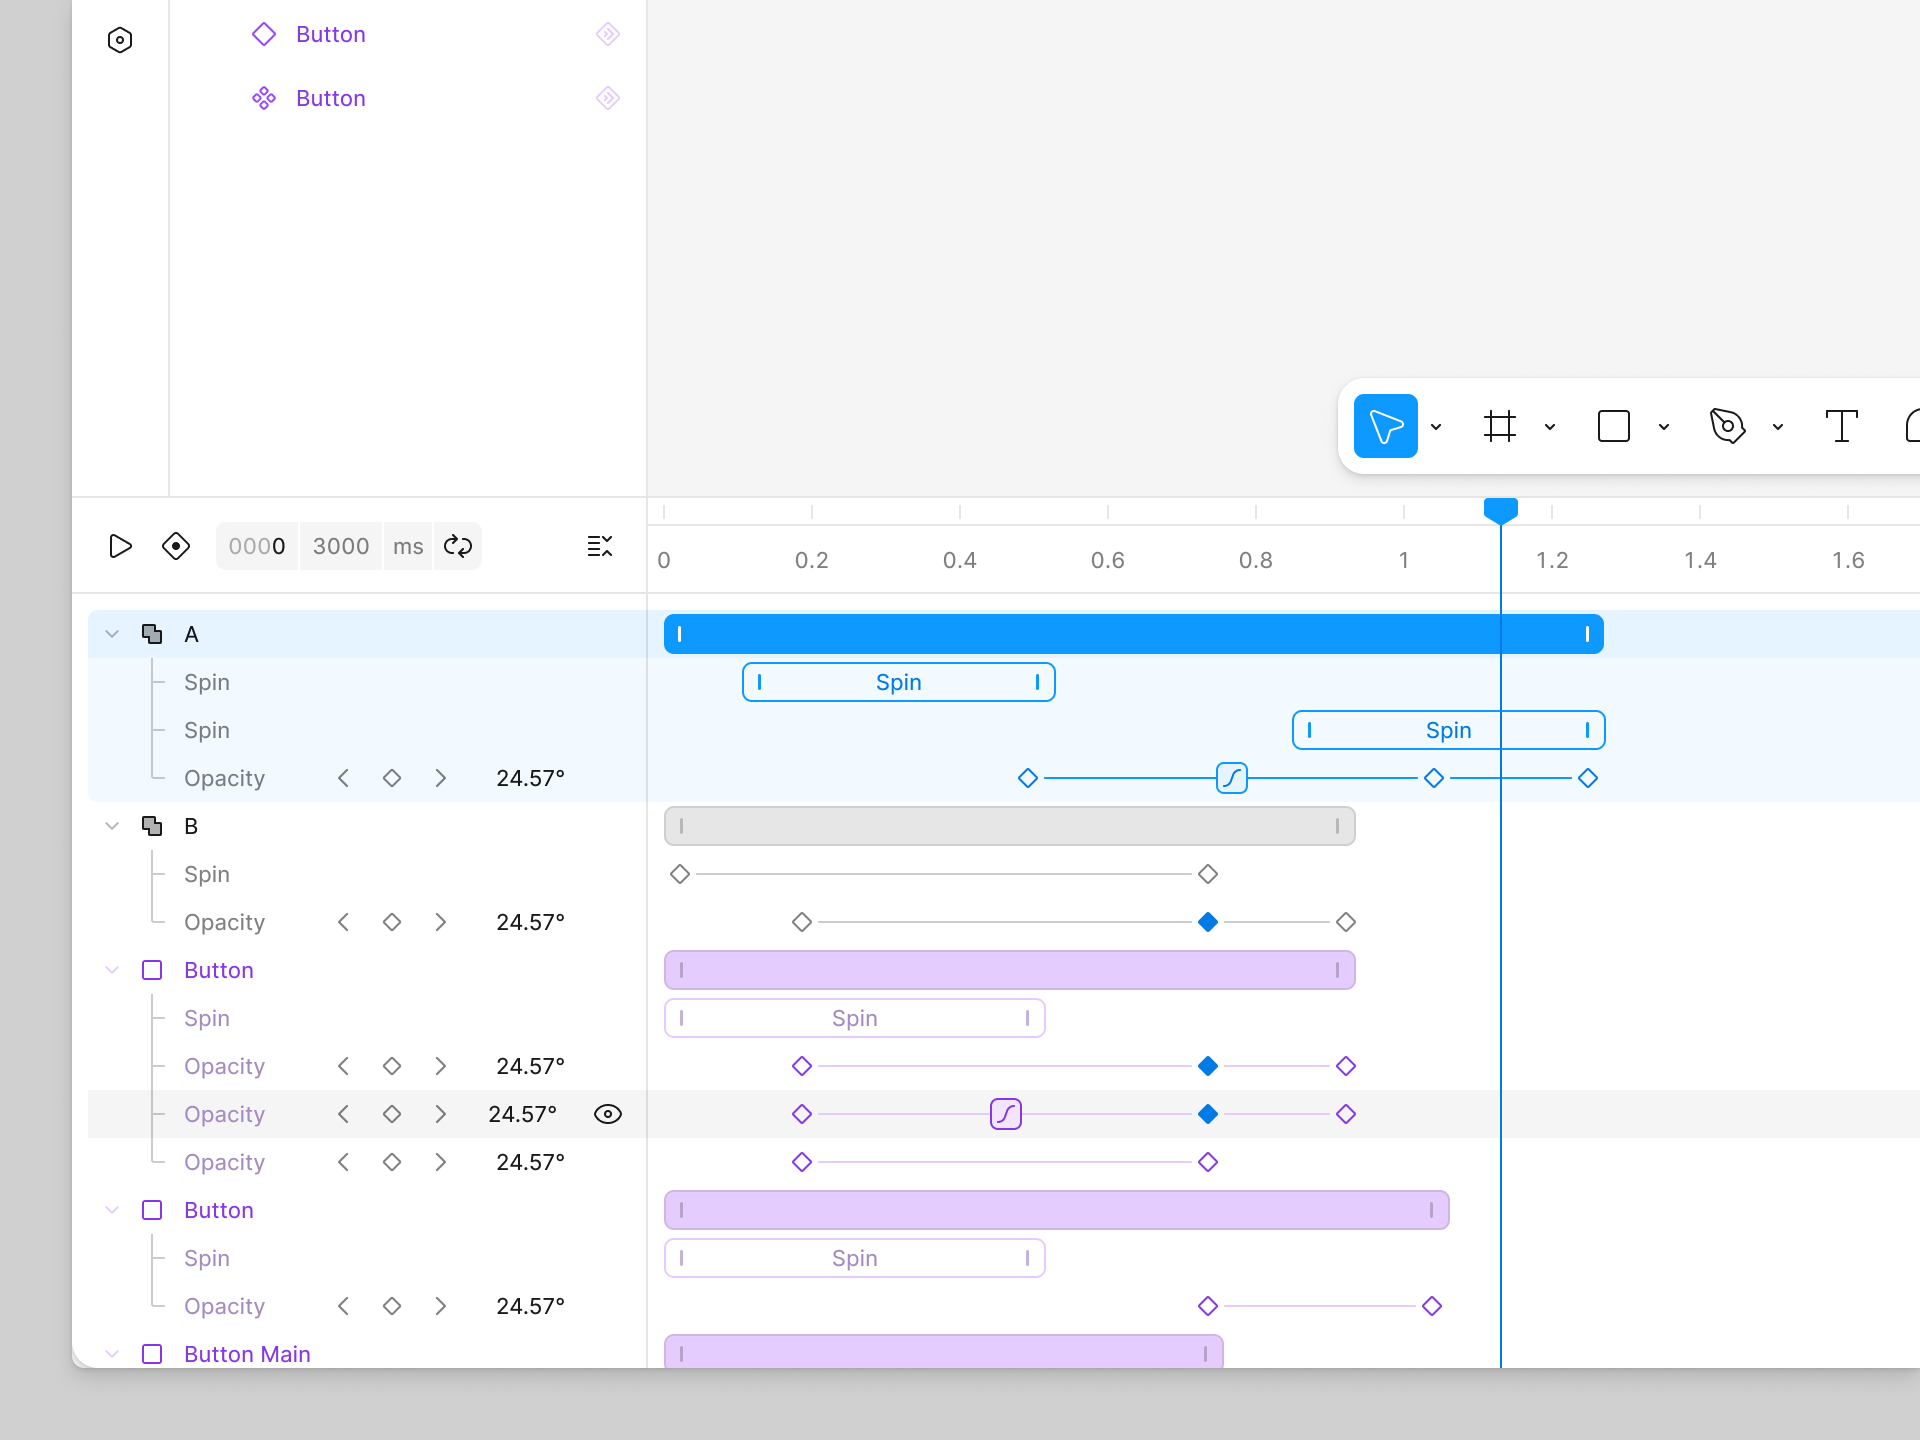Click the collapse tracks list icon
Viewport: 1920px width, 1440px height.
pos(600,546)
